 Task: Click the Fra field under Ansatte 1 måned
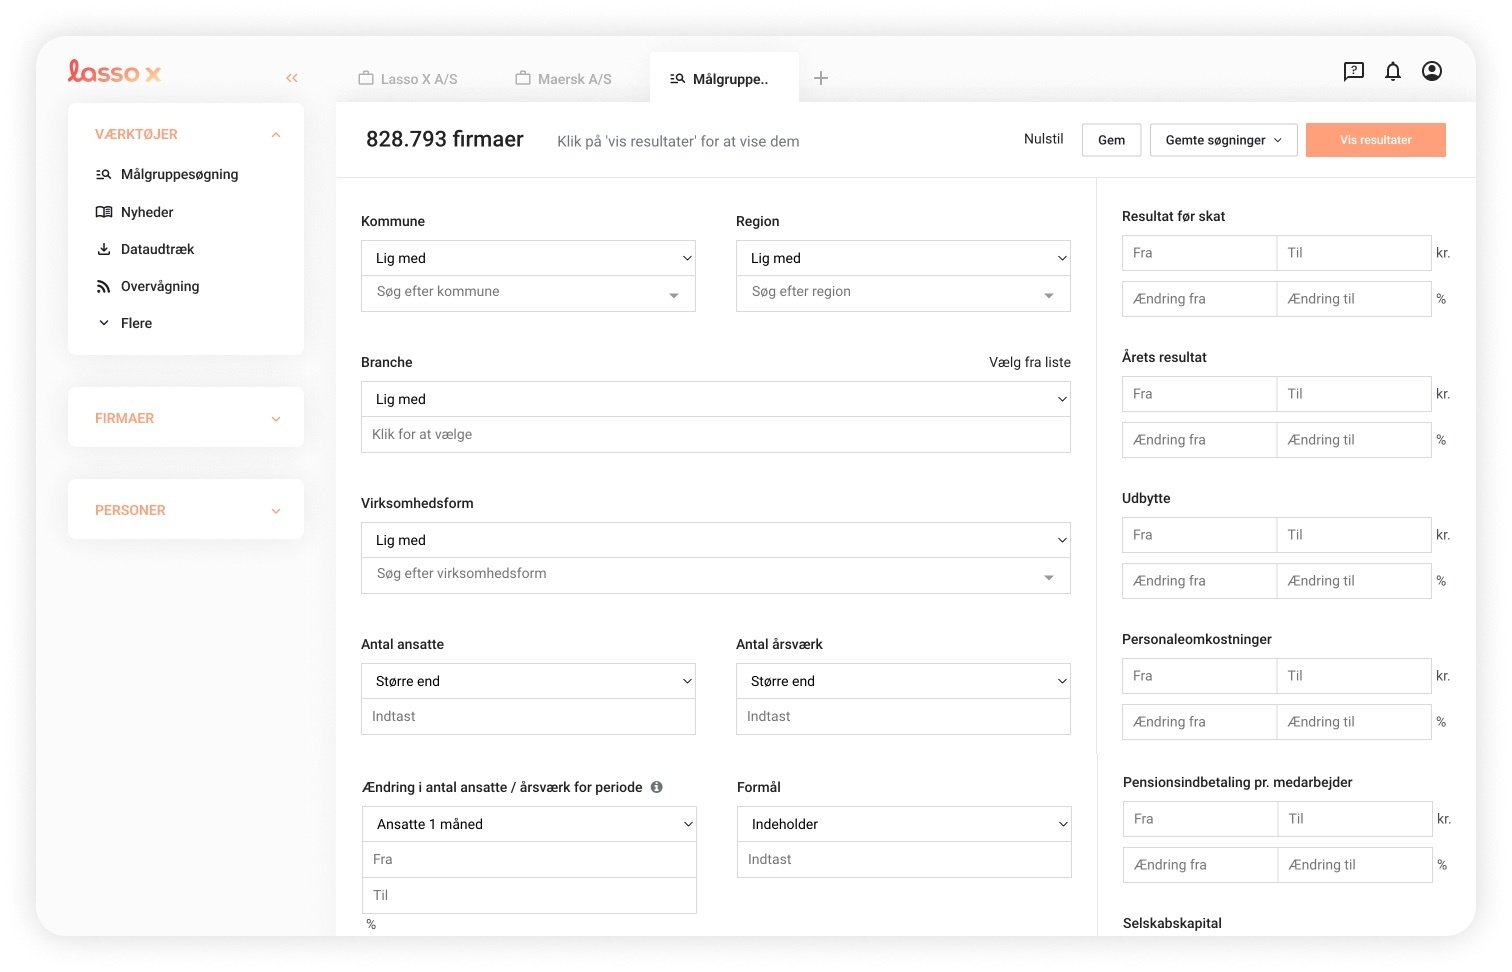529,860
